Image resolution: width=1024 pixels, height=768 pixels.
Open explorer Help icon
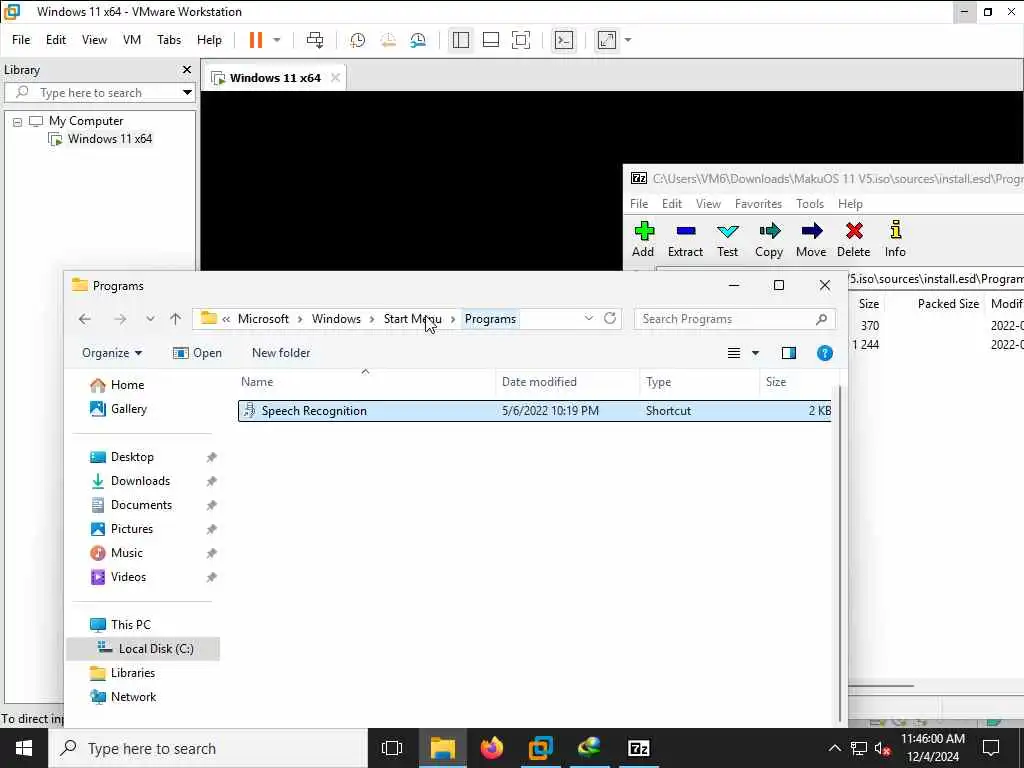pos(825,353)
